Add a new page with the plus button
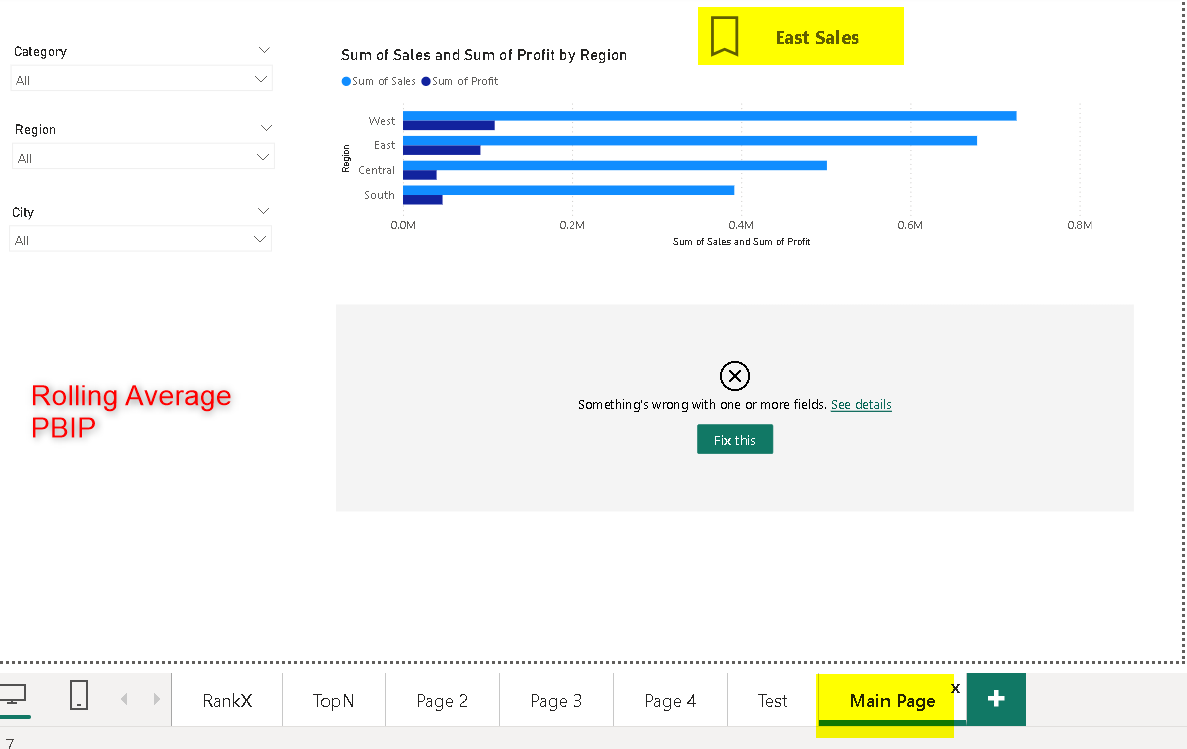Screen dimensions: 1187x749 (996, 699)
